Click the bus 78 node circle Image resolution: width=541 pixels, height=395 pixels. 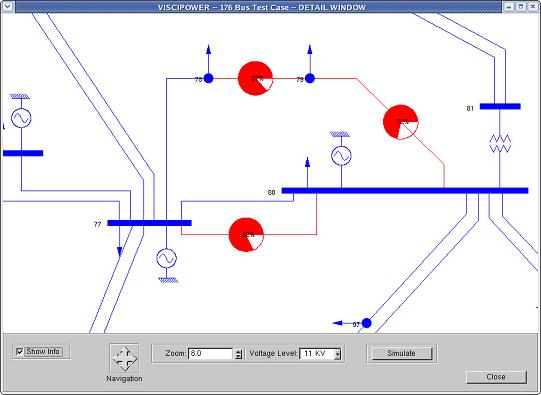tap(208, 79)
